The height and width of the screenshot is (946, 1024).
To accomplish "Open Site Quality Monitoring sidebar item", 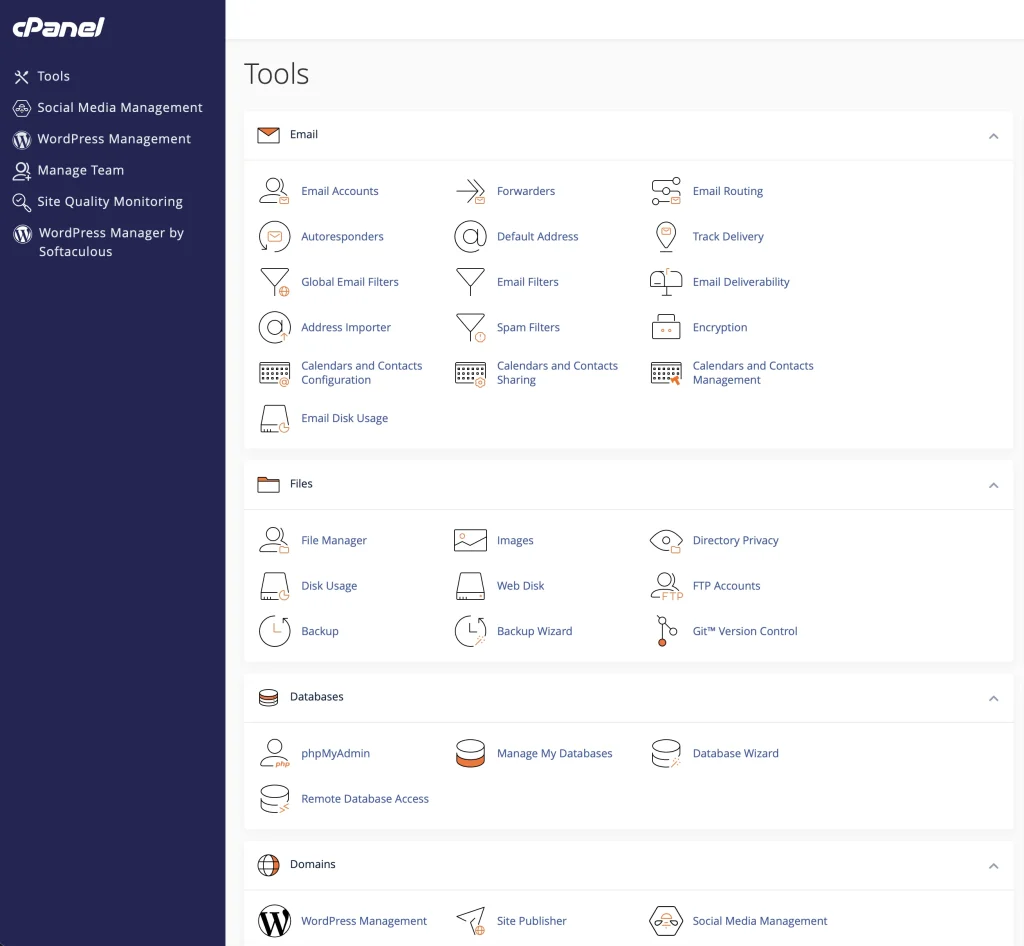I will [109, 202].
